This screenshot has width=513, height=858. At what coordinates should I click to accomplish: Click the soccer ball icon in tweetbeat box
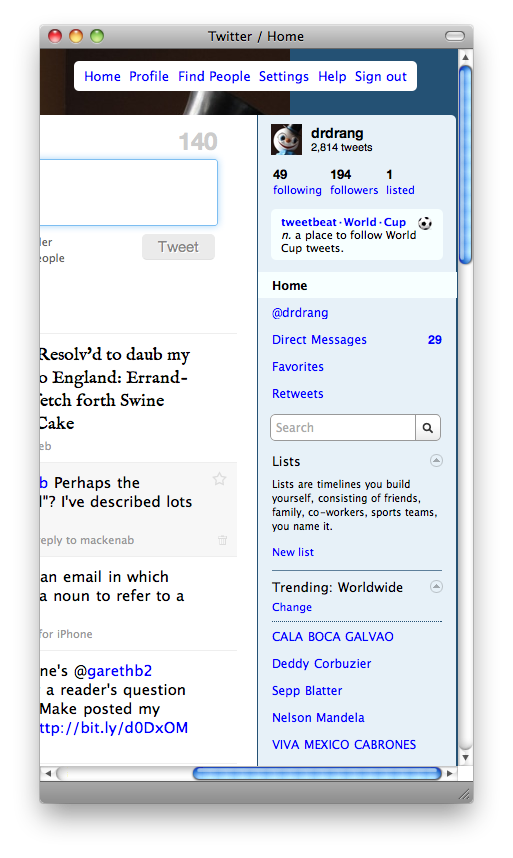[425, 223]
